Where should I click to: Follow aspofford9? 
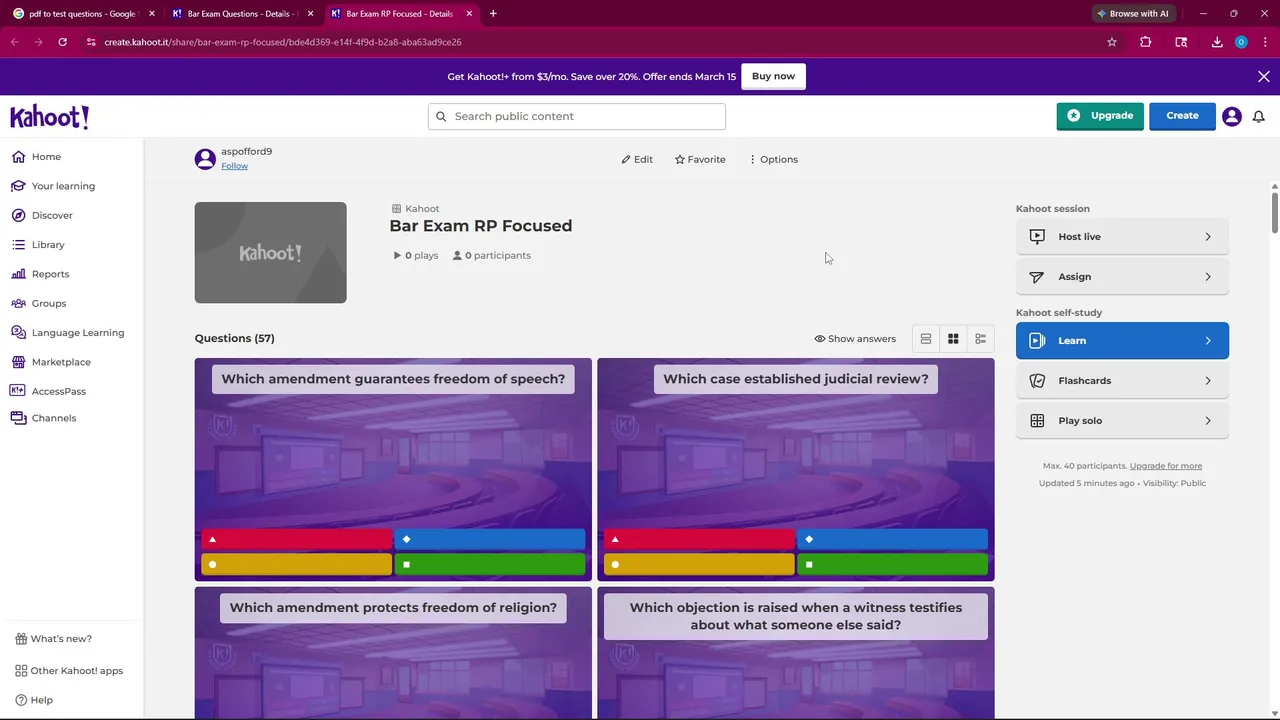[x=235, y=166]
